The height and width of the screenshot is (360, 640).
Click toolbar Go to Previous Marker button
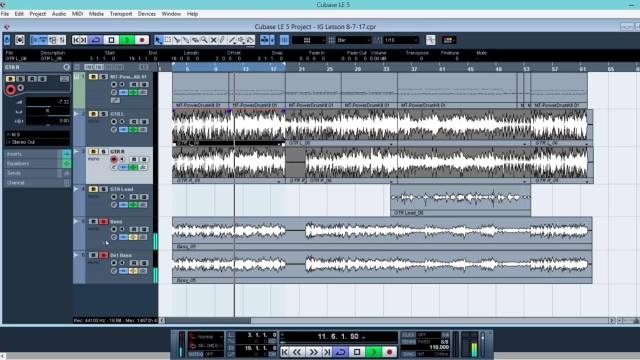[x=76, y=40]
